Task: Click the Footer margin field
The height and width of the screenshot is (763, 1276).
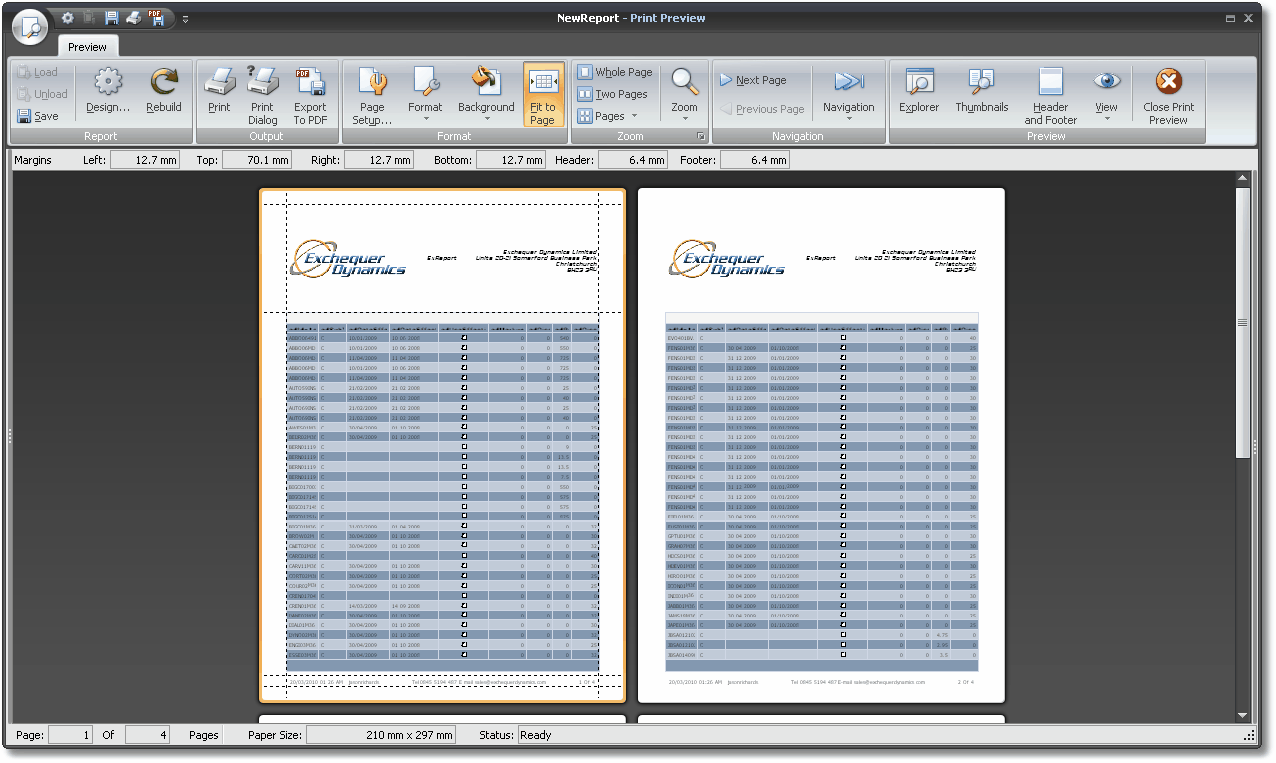Action: (755, 160)
